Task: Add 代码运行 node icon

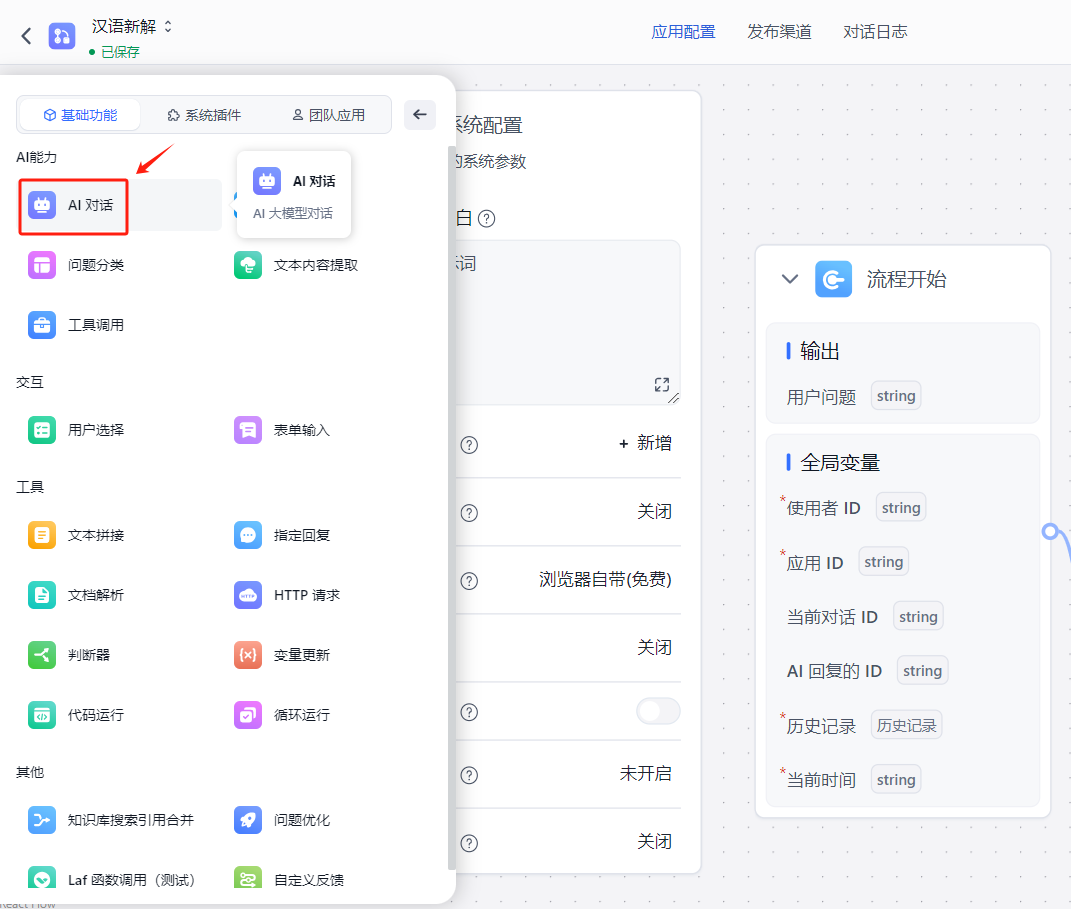Action: pos(42,716)
